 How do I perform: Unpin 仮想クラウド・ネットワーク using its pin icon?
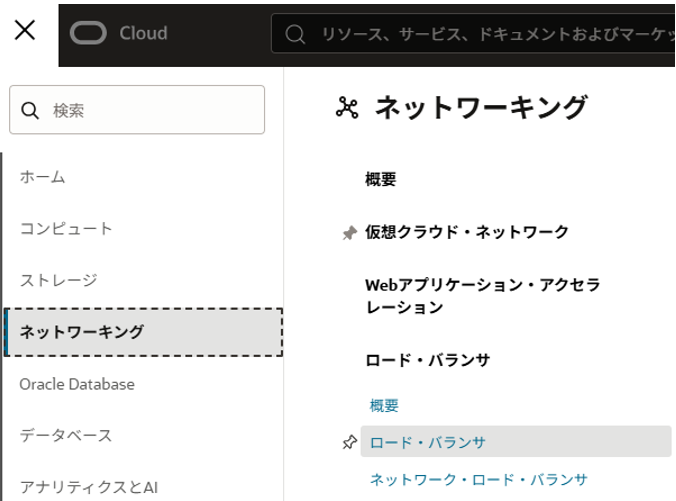[x=349, y=233]
